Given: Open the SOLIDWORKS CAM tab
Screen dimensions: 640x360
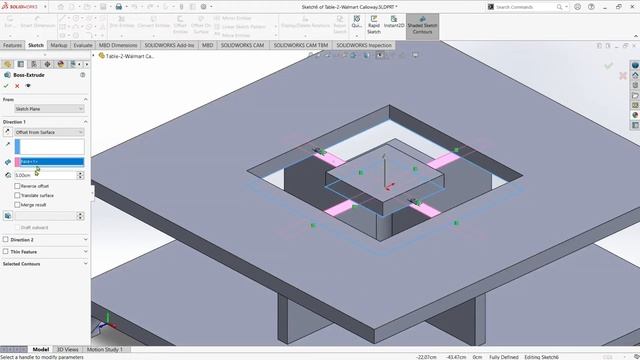Looking at the screenshot, I should coord(242,45).
